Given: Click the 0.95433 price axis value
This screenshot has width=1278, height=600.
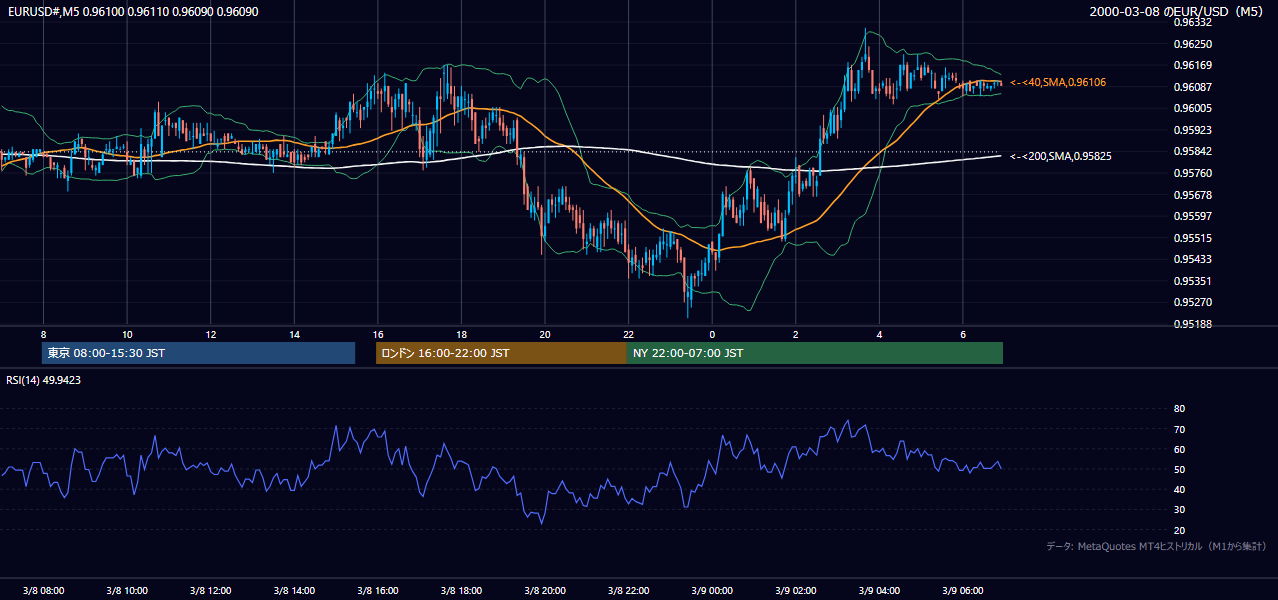Looking at the screenshot, I should click(1192, 259).
